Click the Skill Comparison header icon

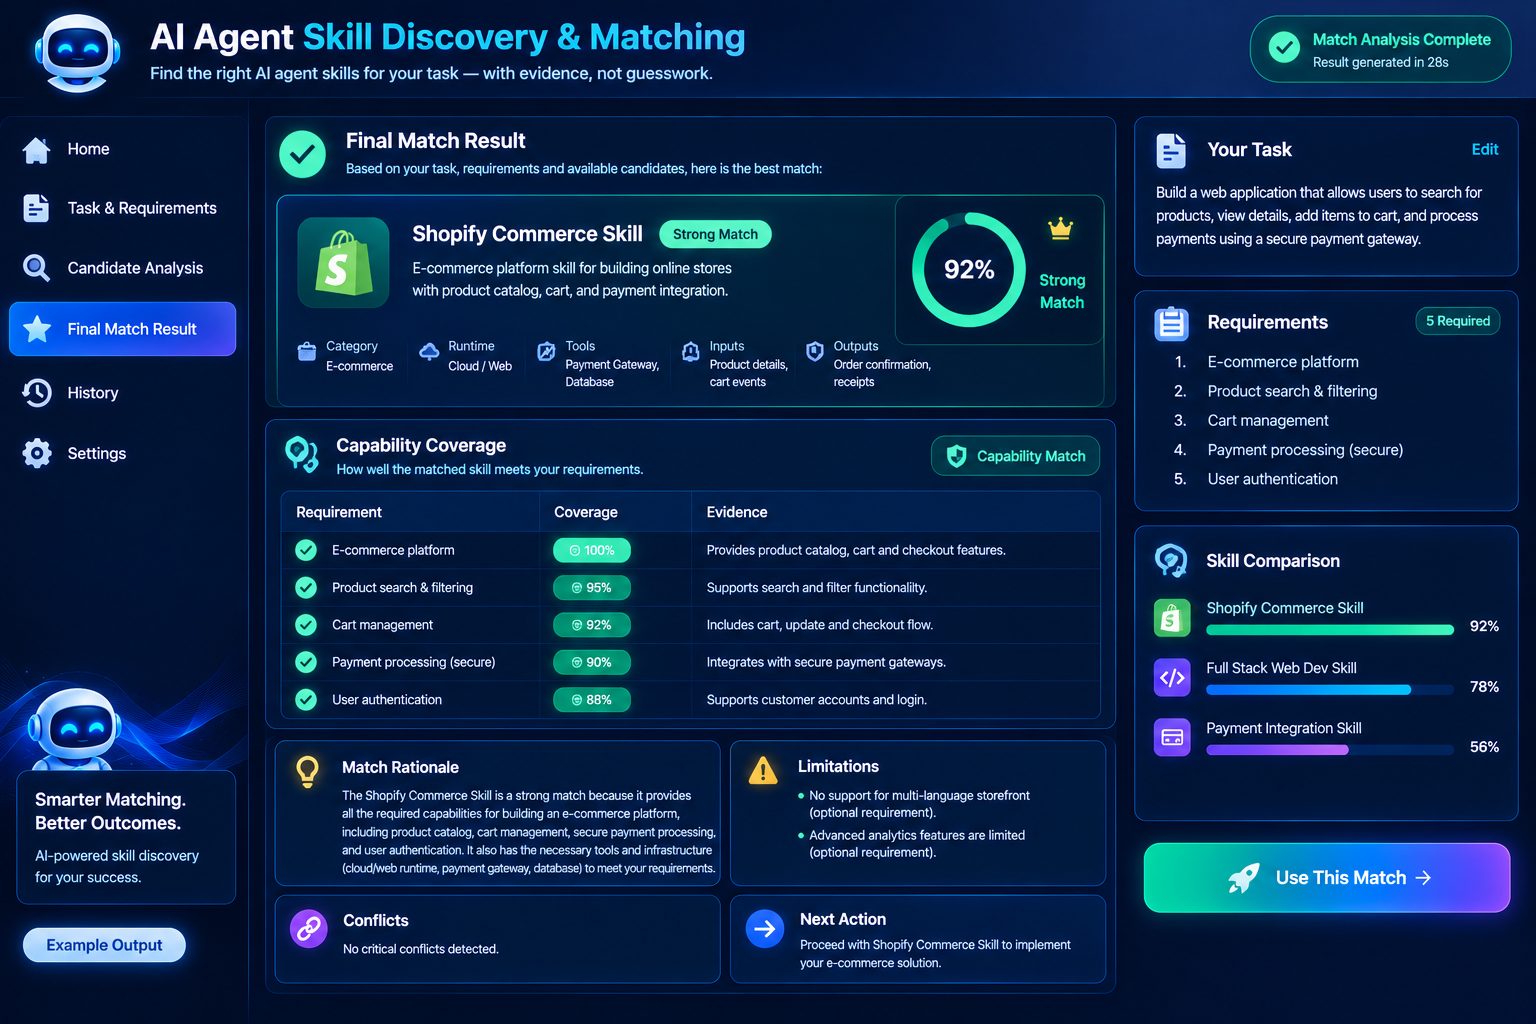pos(1171,561)
